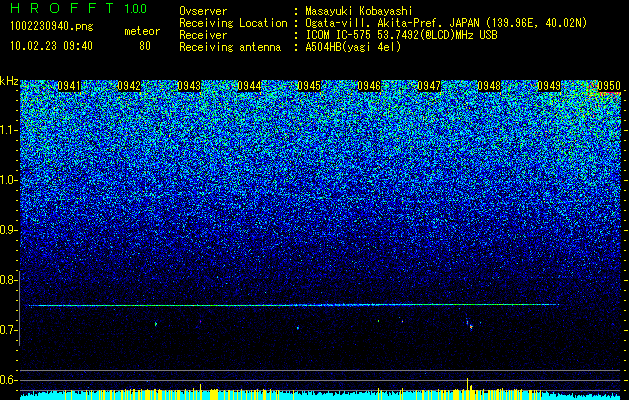Select the file name 1002230940.png

(51, 26)
